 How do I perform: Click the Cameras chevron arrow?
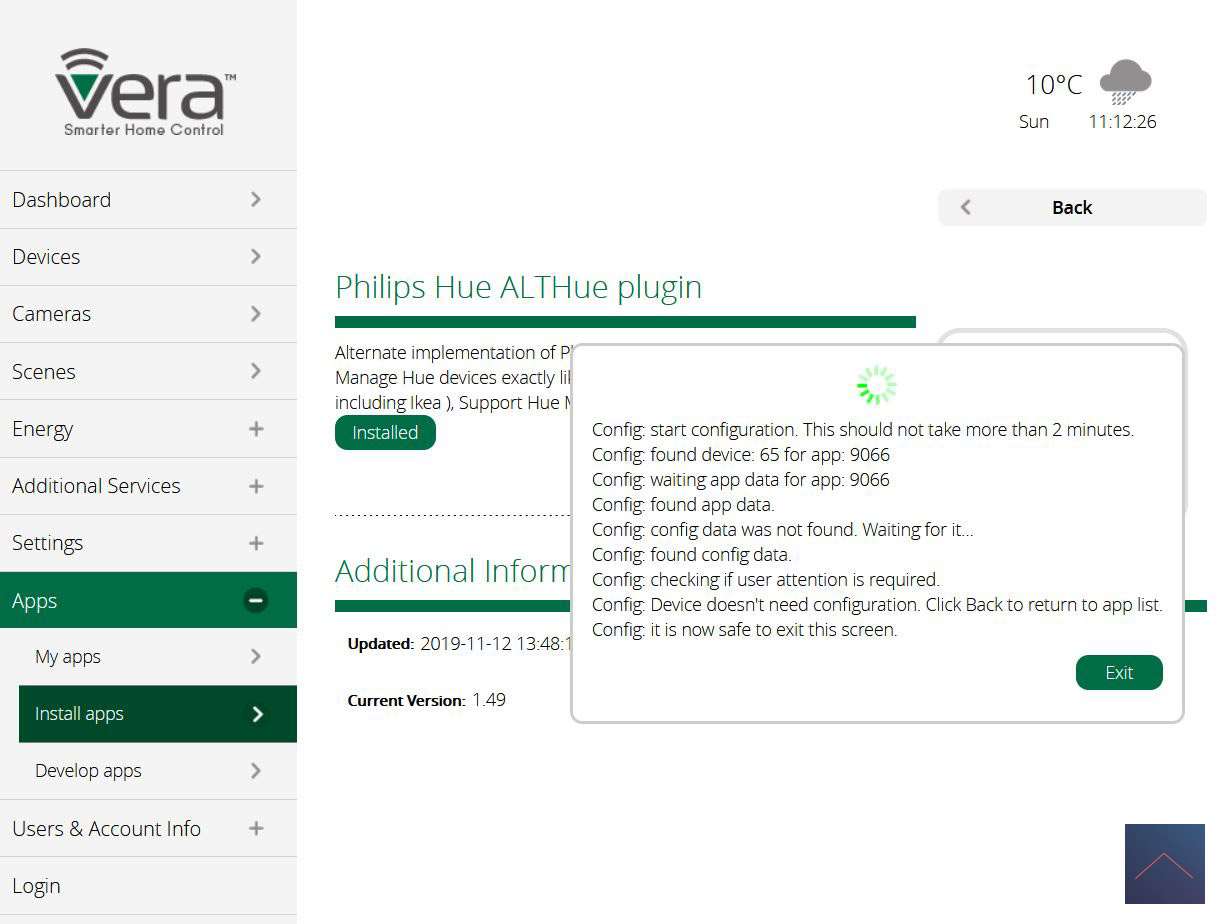(256, 314)
